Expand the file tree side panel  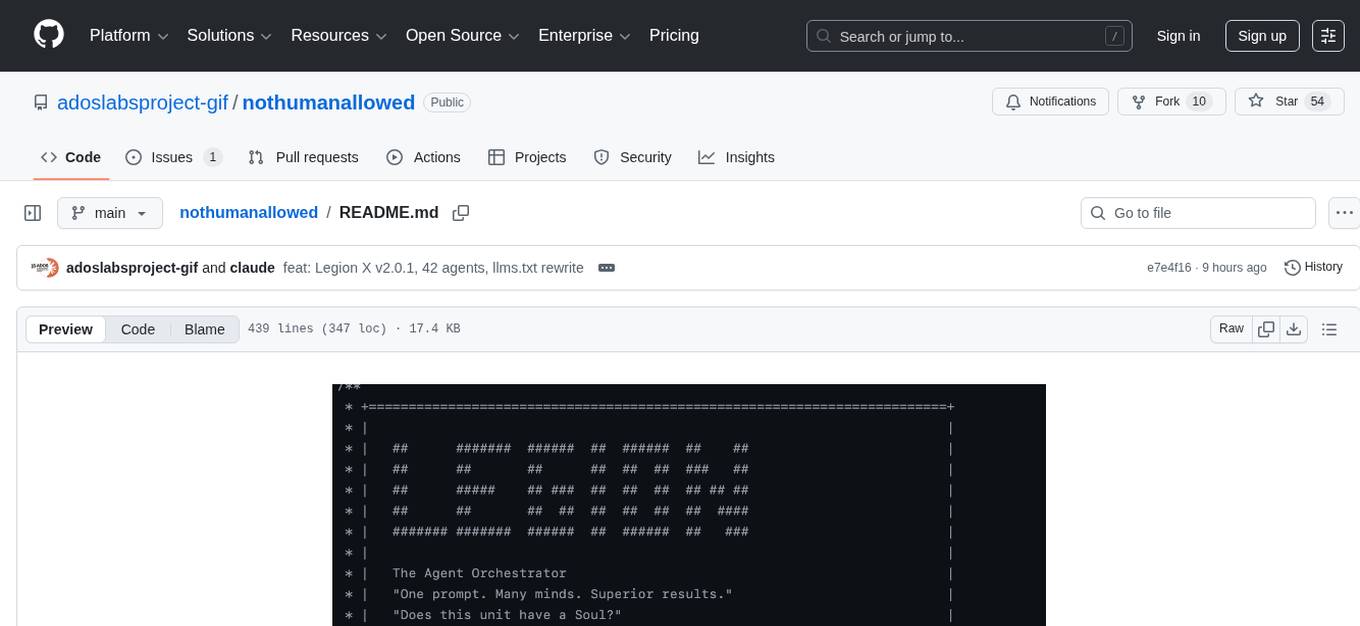tap(33, 213)
